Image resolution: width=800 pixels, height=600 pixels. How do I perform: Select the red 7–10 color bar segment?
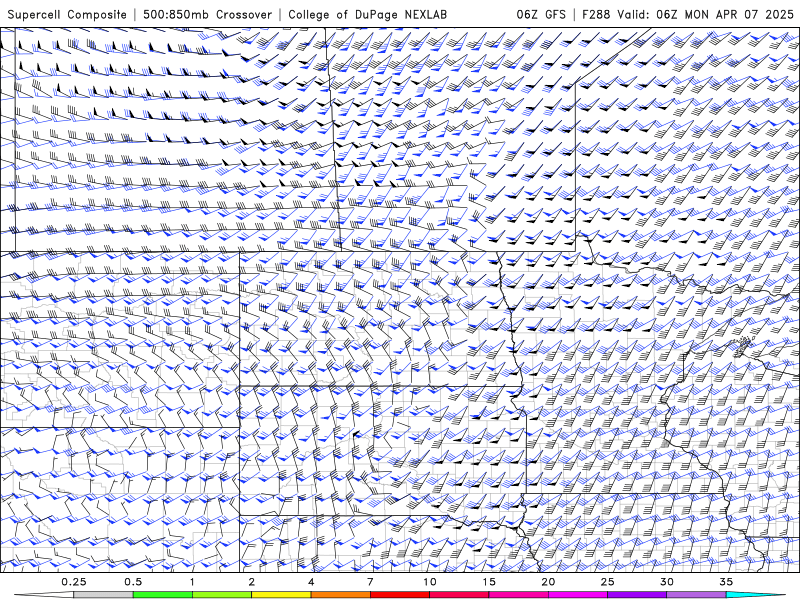(399, 595)
